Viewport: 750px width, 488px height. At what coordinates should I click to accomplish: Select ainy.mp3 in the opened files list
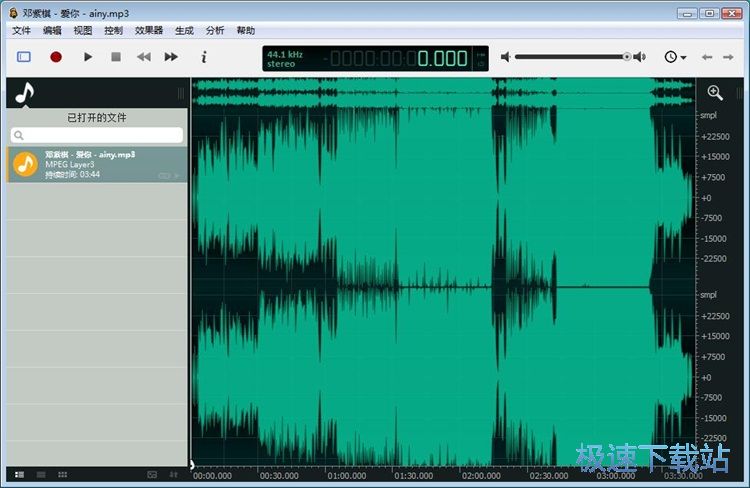coord(97,165)
